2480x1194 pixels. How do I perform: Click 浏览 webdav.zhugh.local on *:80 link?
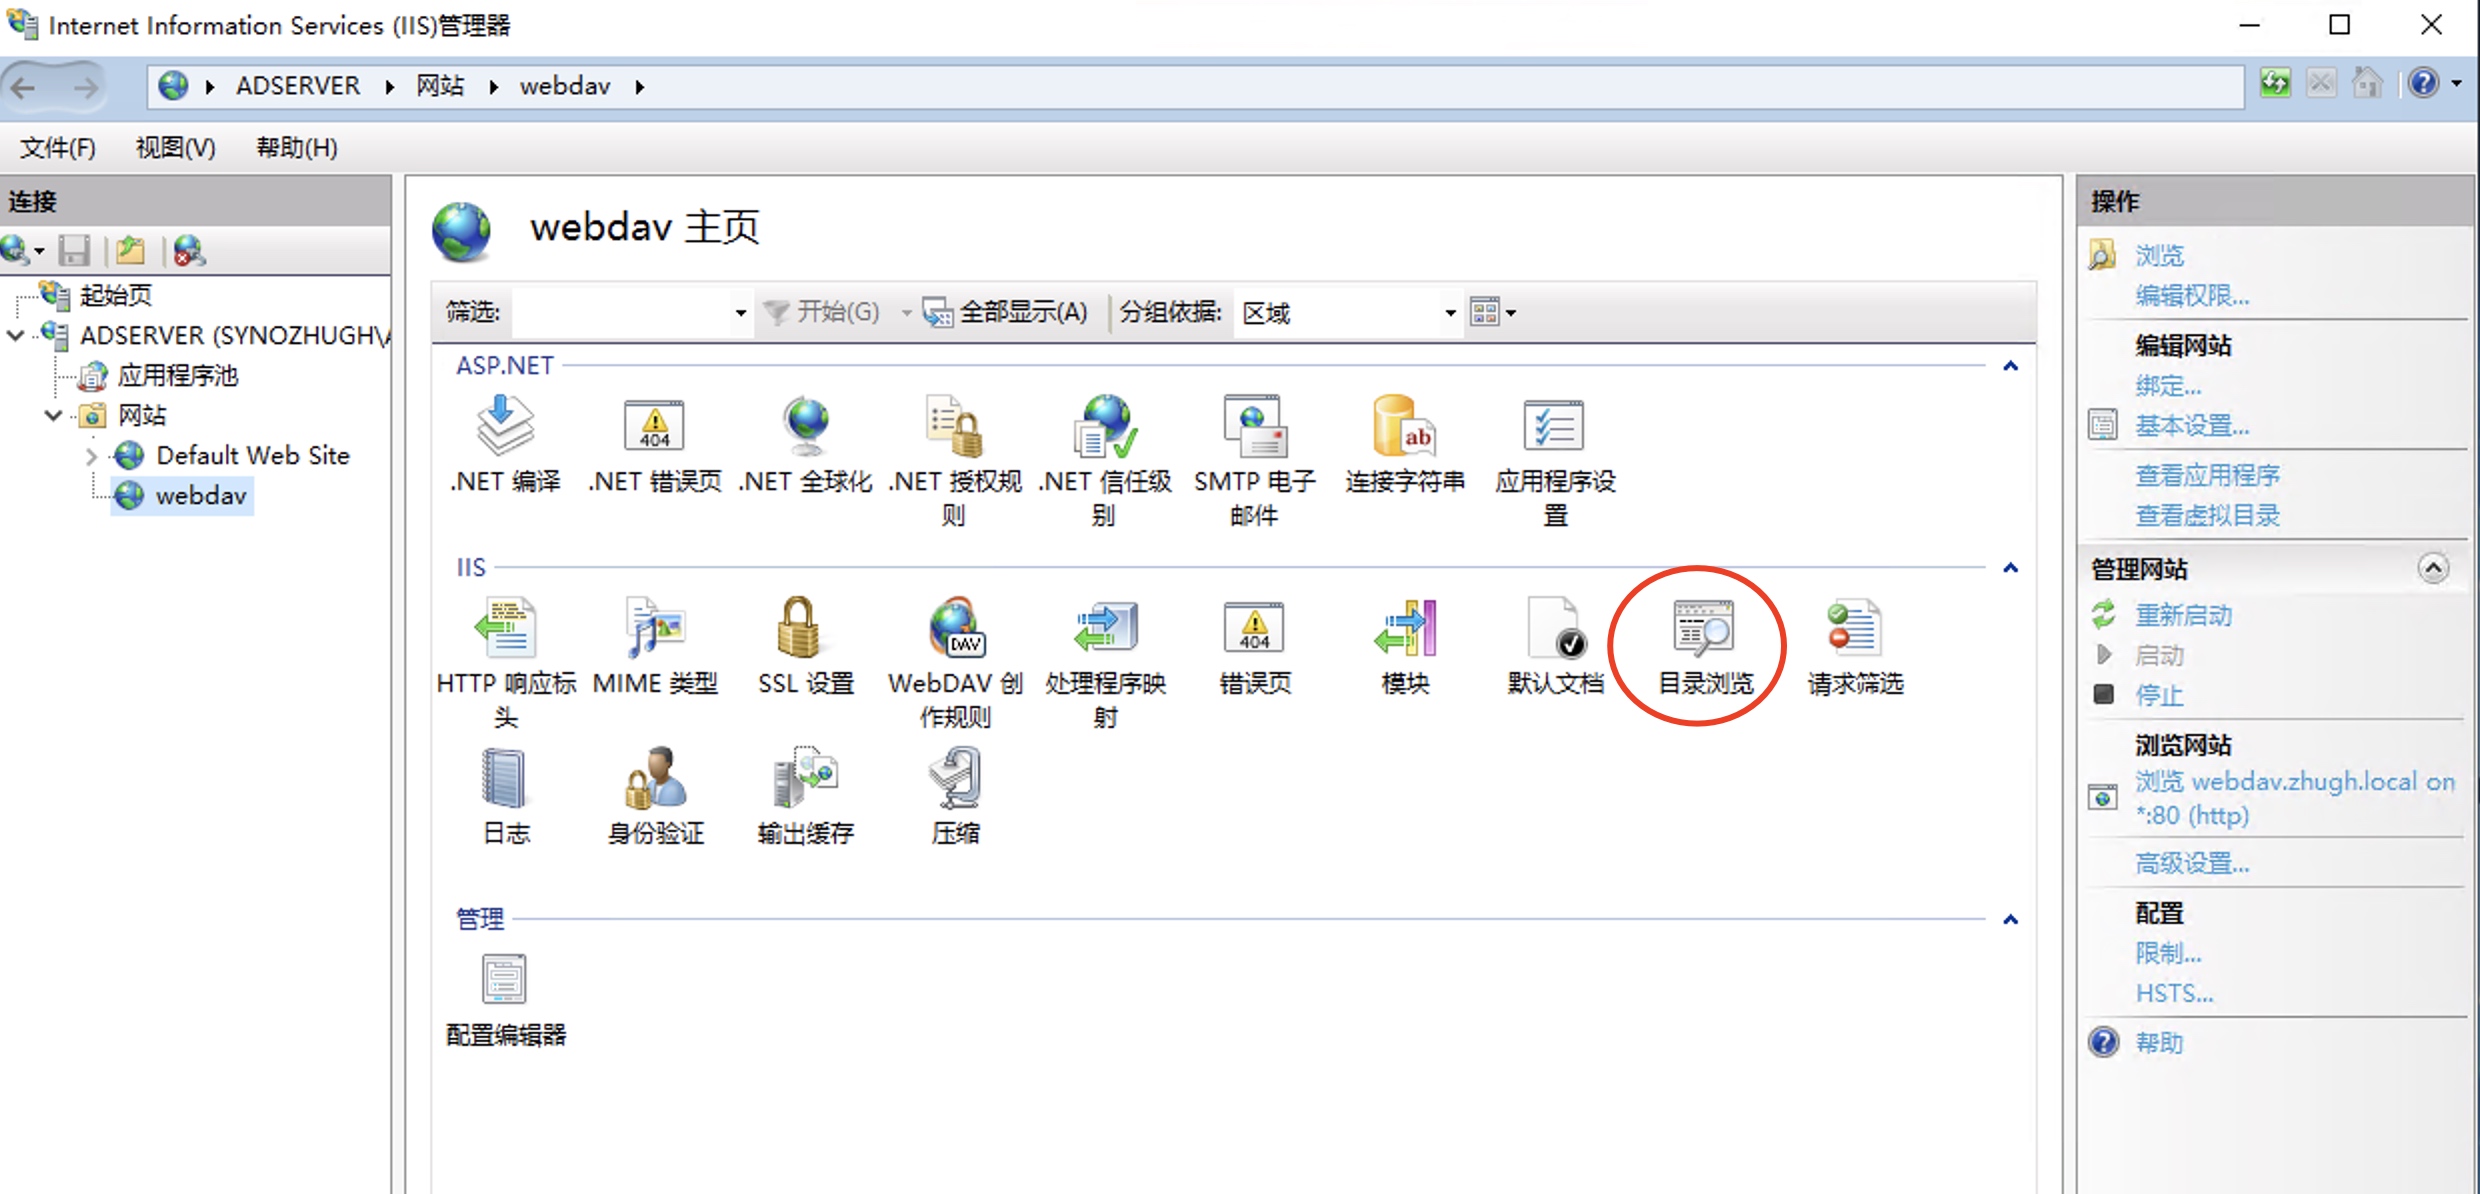click(2295, 798)
